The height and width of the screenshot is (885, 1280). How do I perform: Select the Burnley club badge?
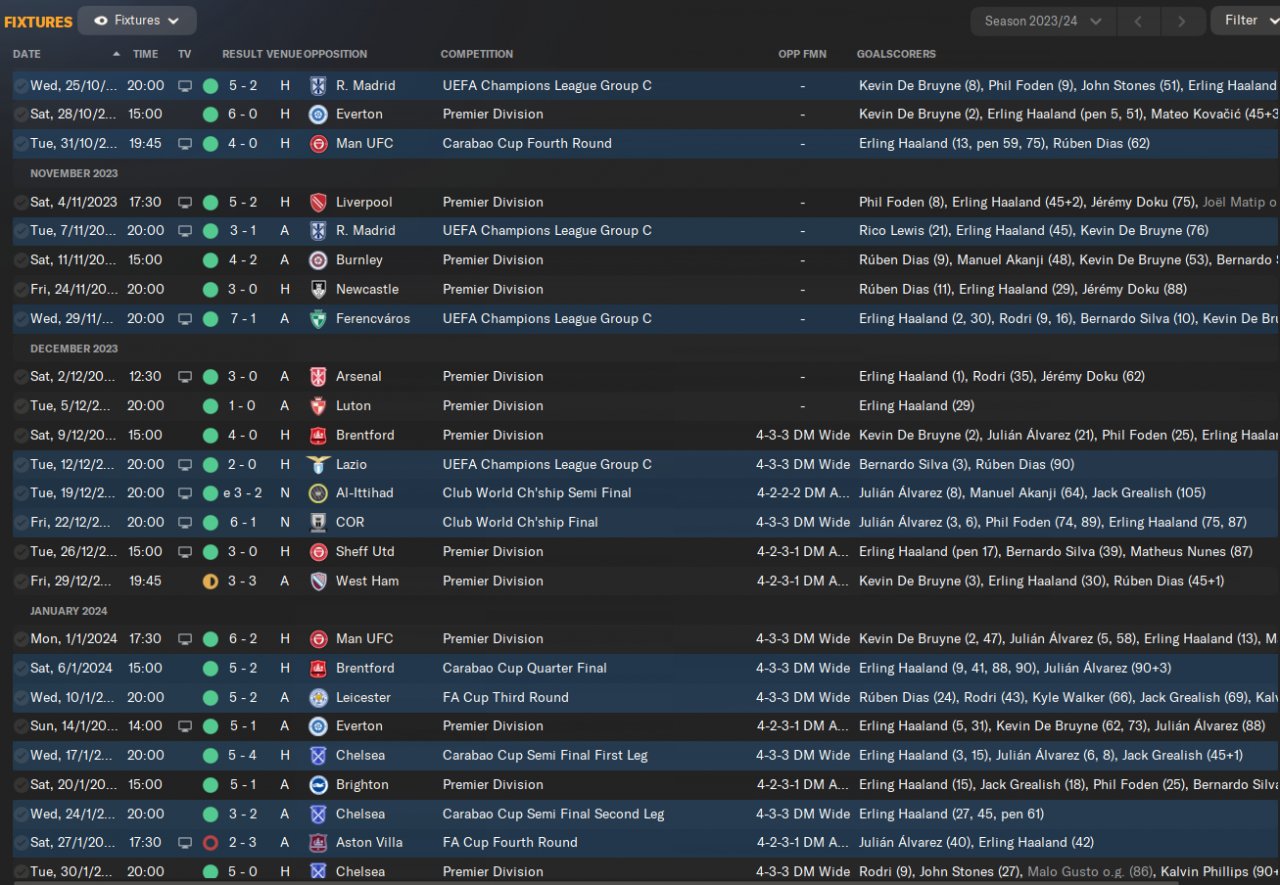coord(318,260)
